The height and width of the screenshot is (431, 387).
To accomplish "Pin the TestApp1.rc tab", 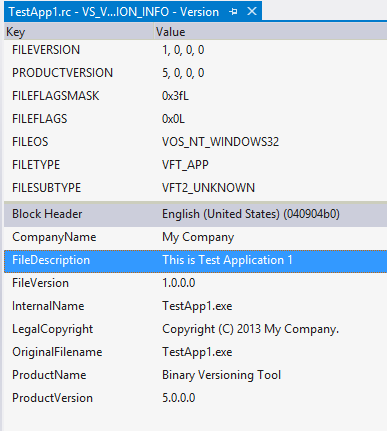I will coord(233,12).
